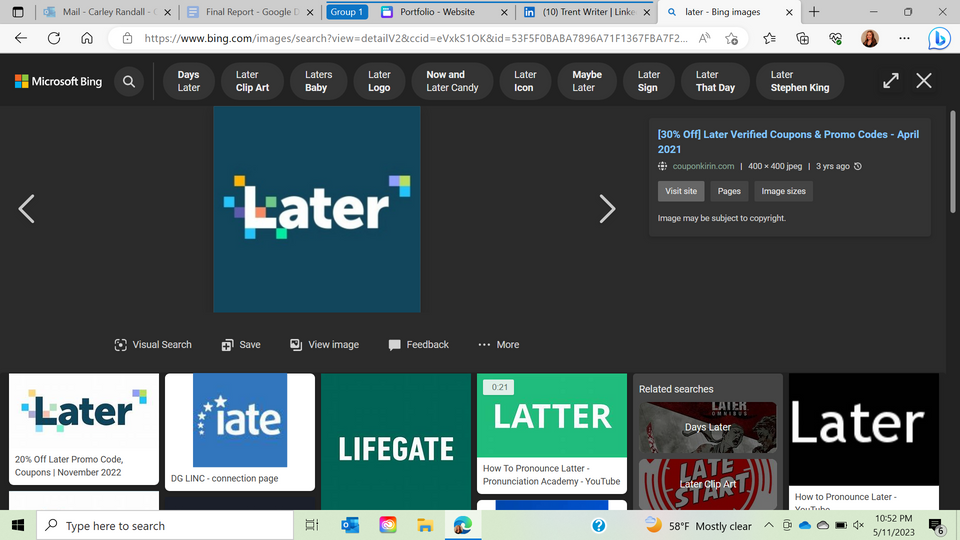This screenshot has height=540, width=960.
Task: Open Browser essentials heart icon
Action: (x=836, y=38)
